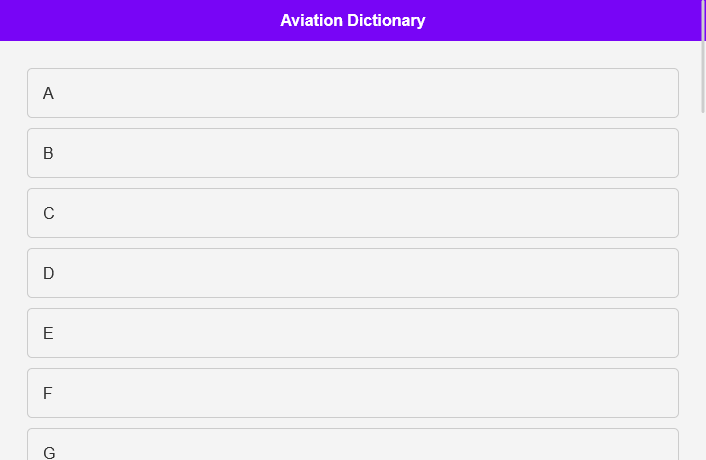The width and height of the screenshot is (706, 460).
Task: Click the letter E label
Action: (48, 333)
